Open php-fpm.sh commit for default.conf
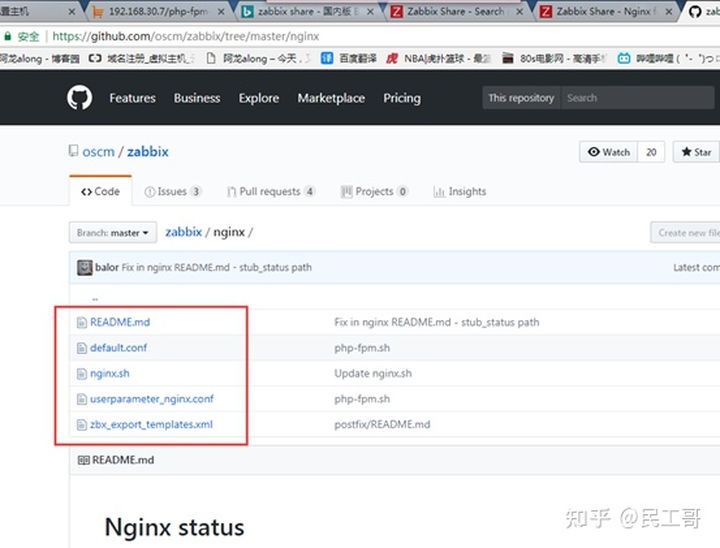720x548 pixels. (362, 348)
